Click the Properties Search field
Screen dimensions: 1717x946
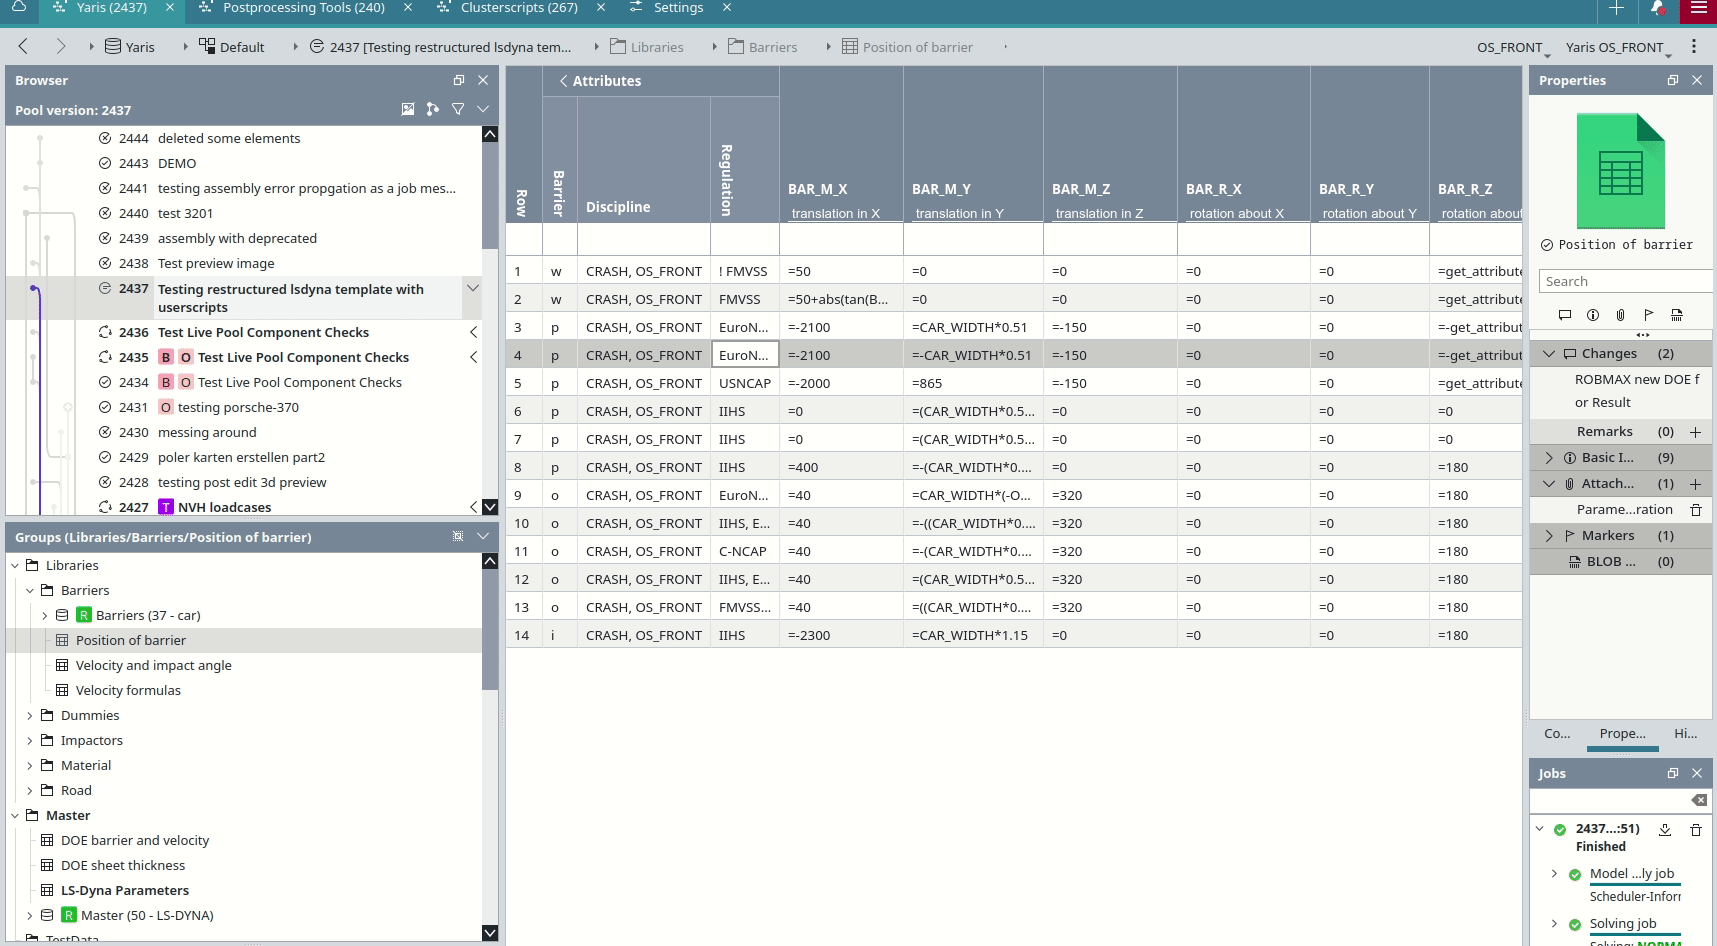pos(1626,282)
